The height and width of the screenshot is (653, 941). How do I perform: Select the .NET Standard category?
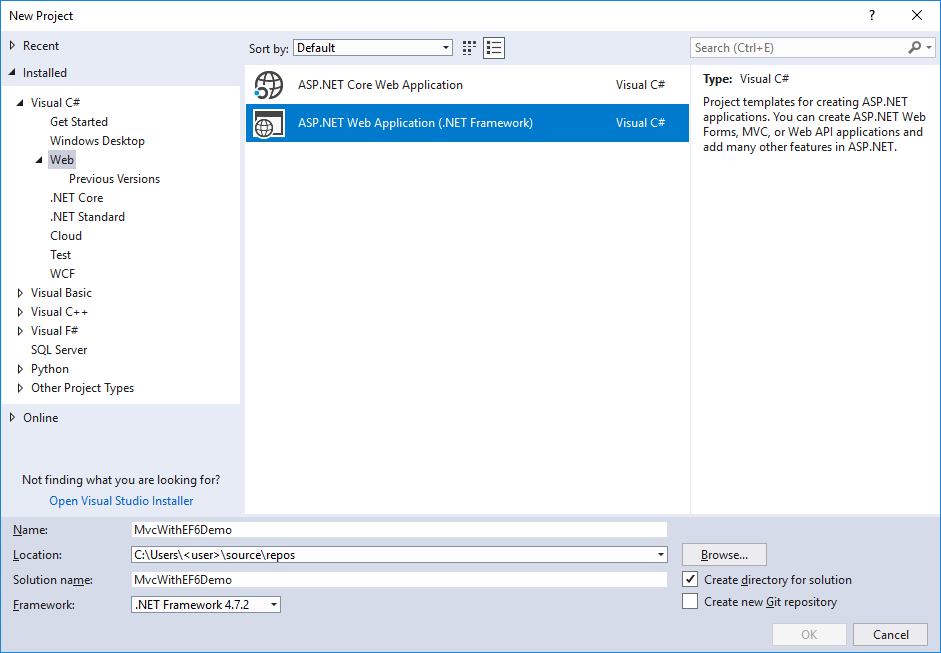[87, 217]
